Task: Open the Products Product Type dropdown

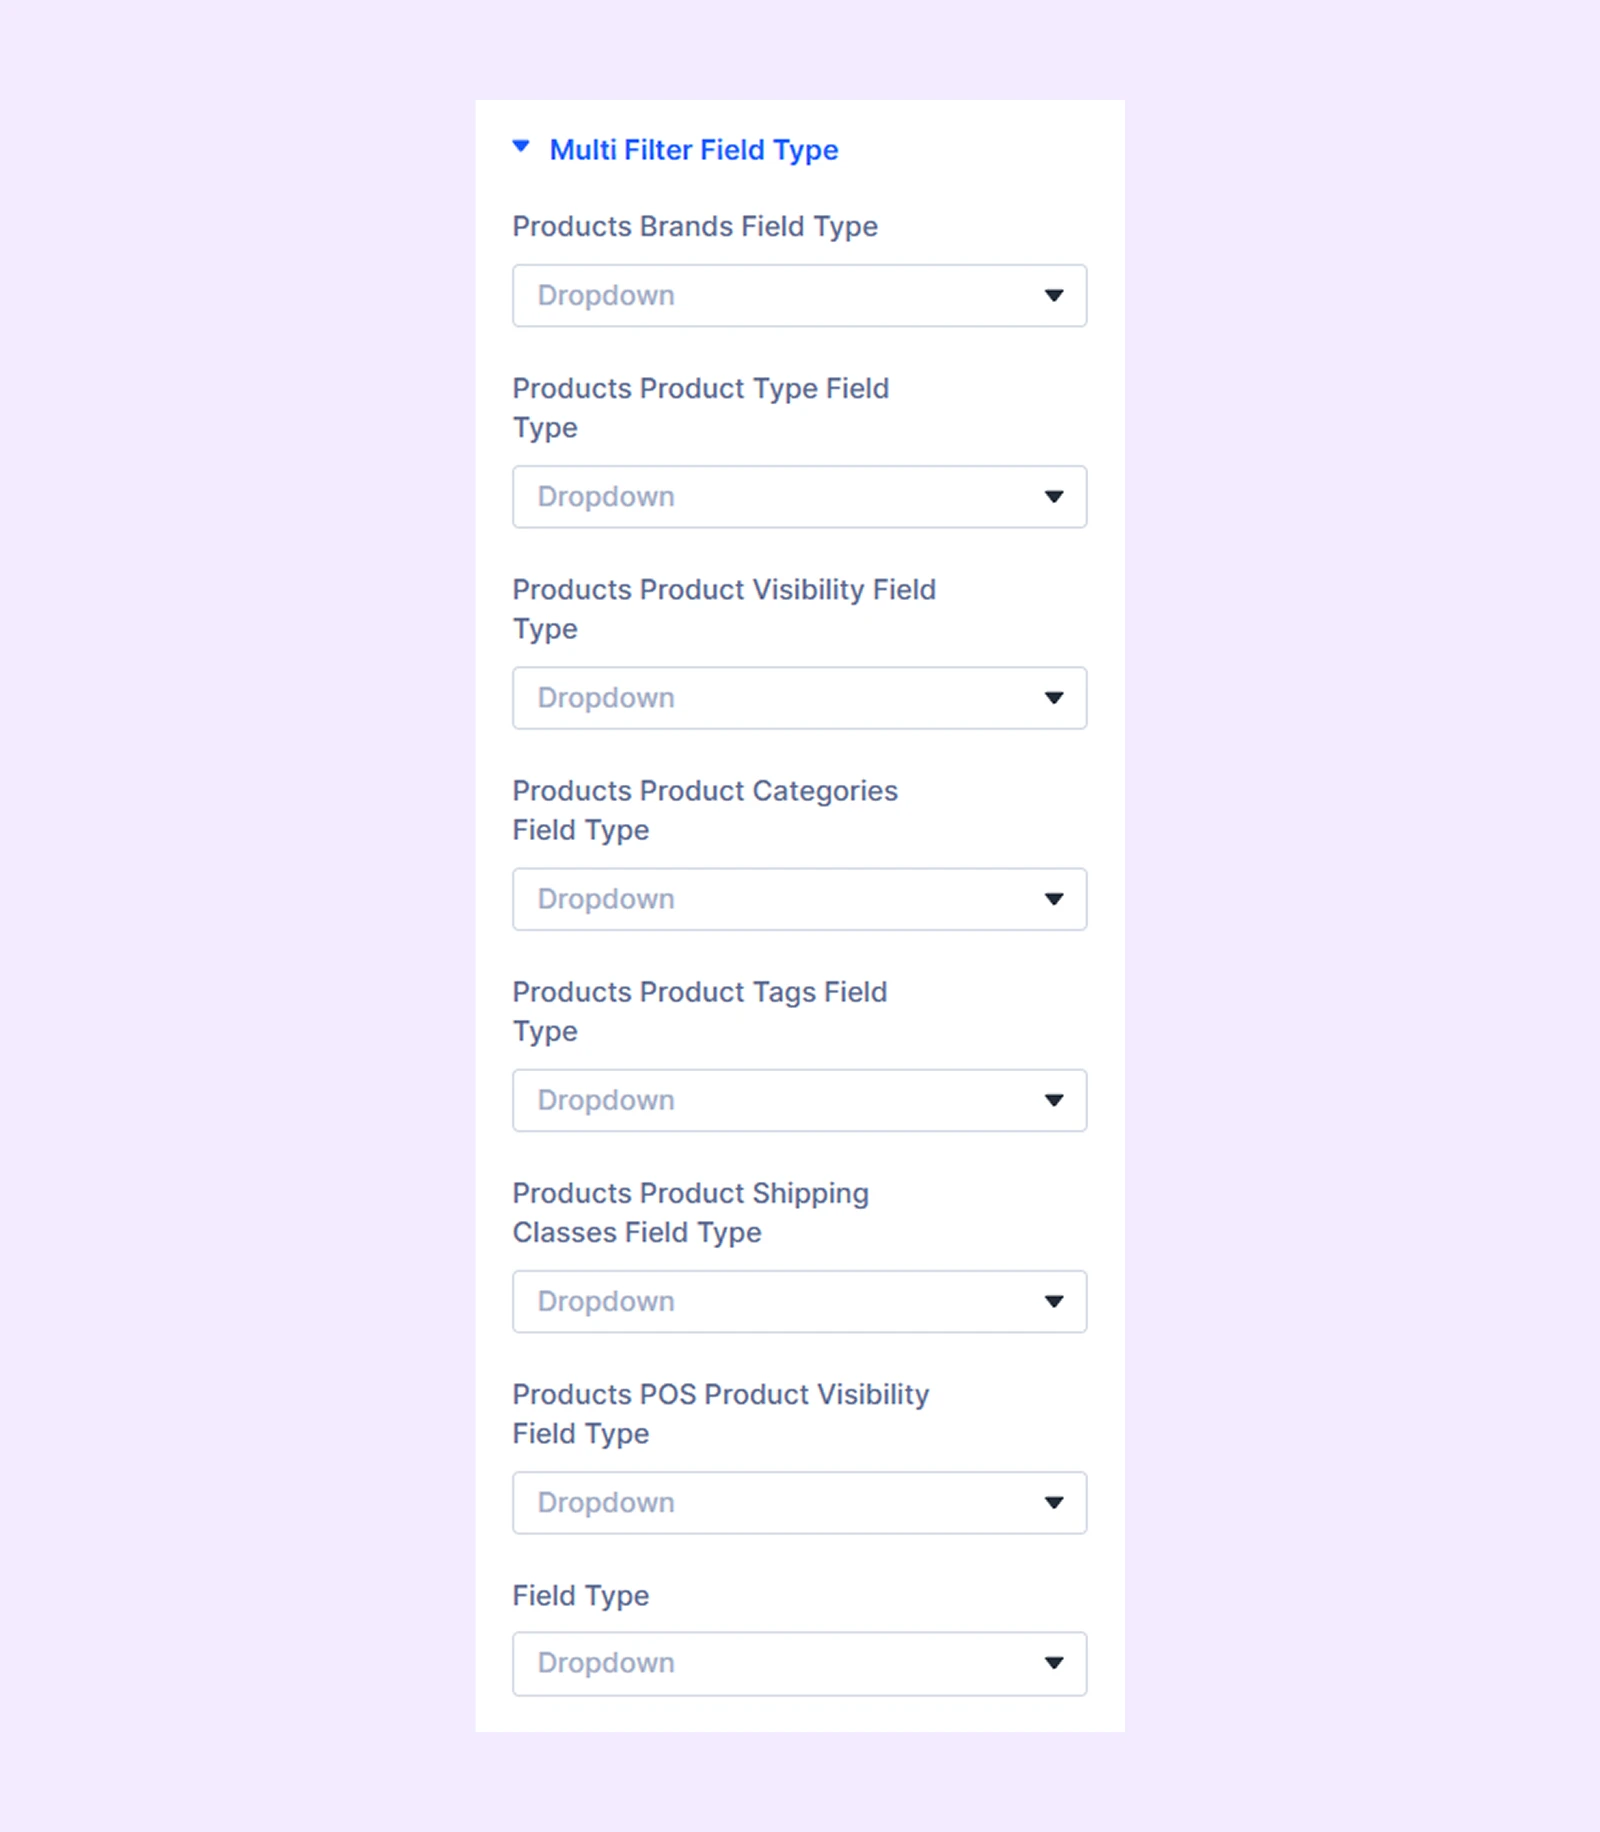Action: (x=799, y=497)
